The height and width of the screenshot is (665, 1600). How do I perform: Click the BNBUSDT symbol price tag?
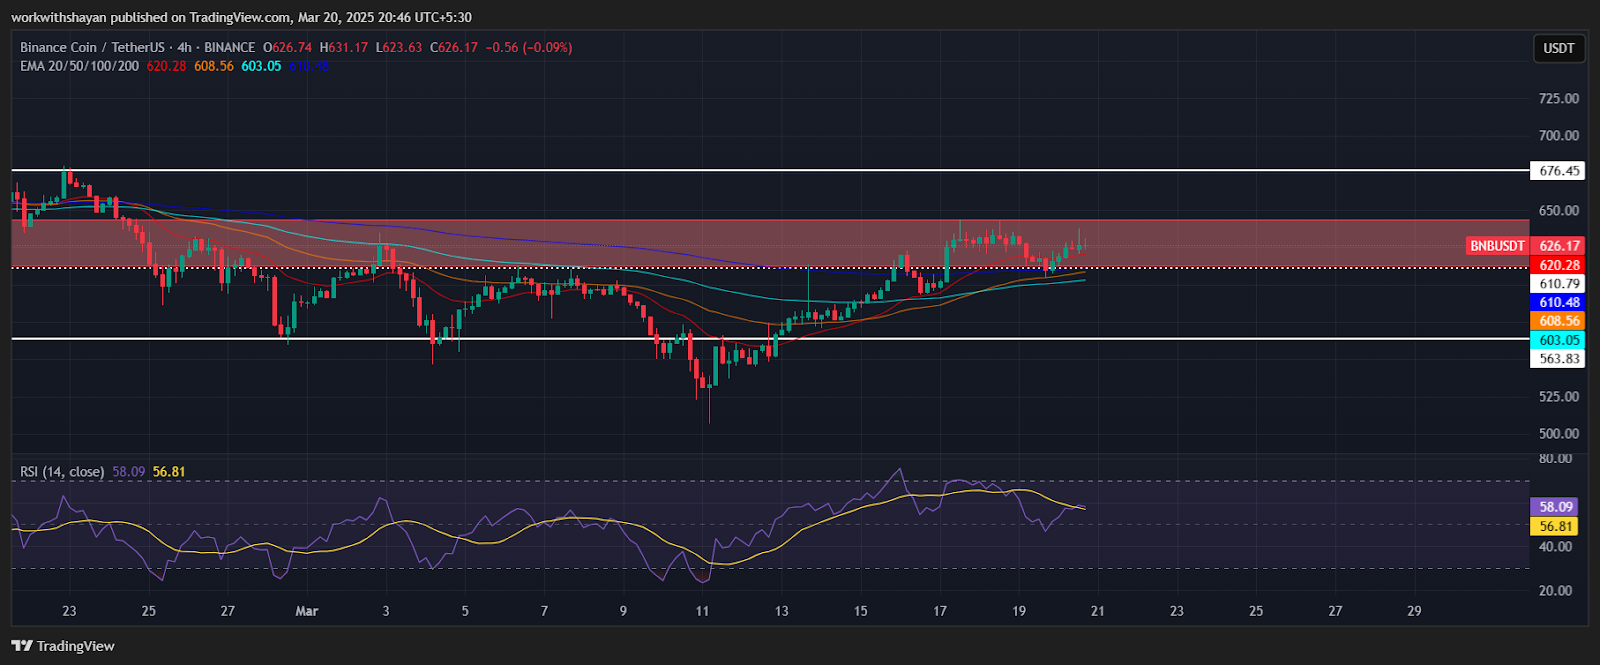point(1497,246)
